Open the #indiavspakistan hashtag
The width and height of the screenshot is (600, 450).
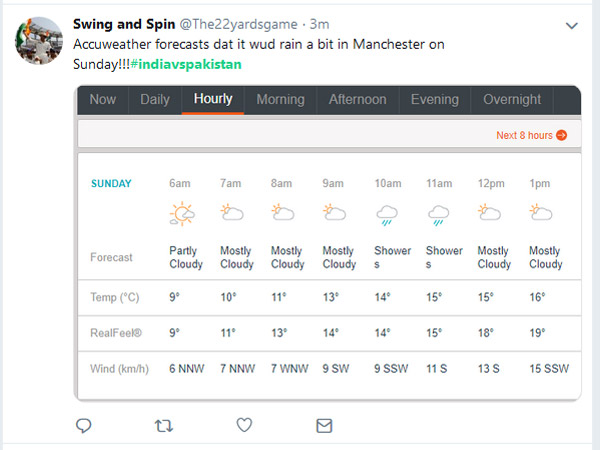coord(185,64)
